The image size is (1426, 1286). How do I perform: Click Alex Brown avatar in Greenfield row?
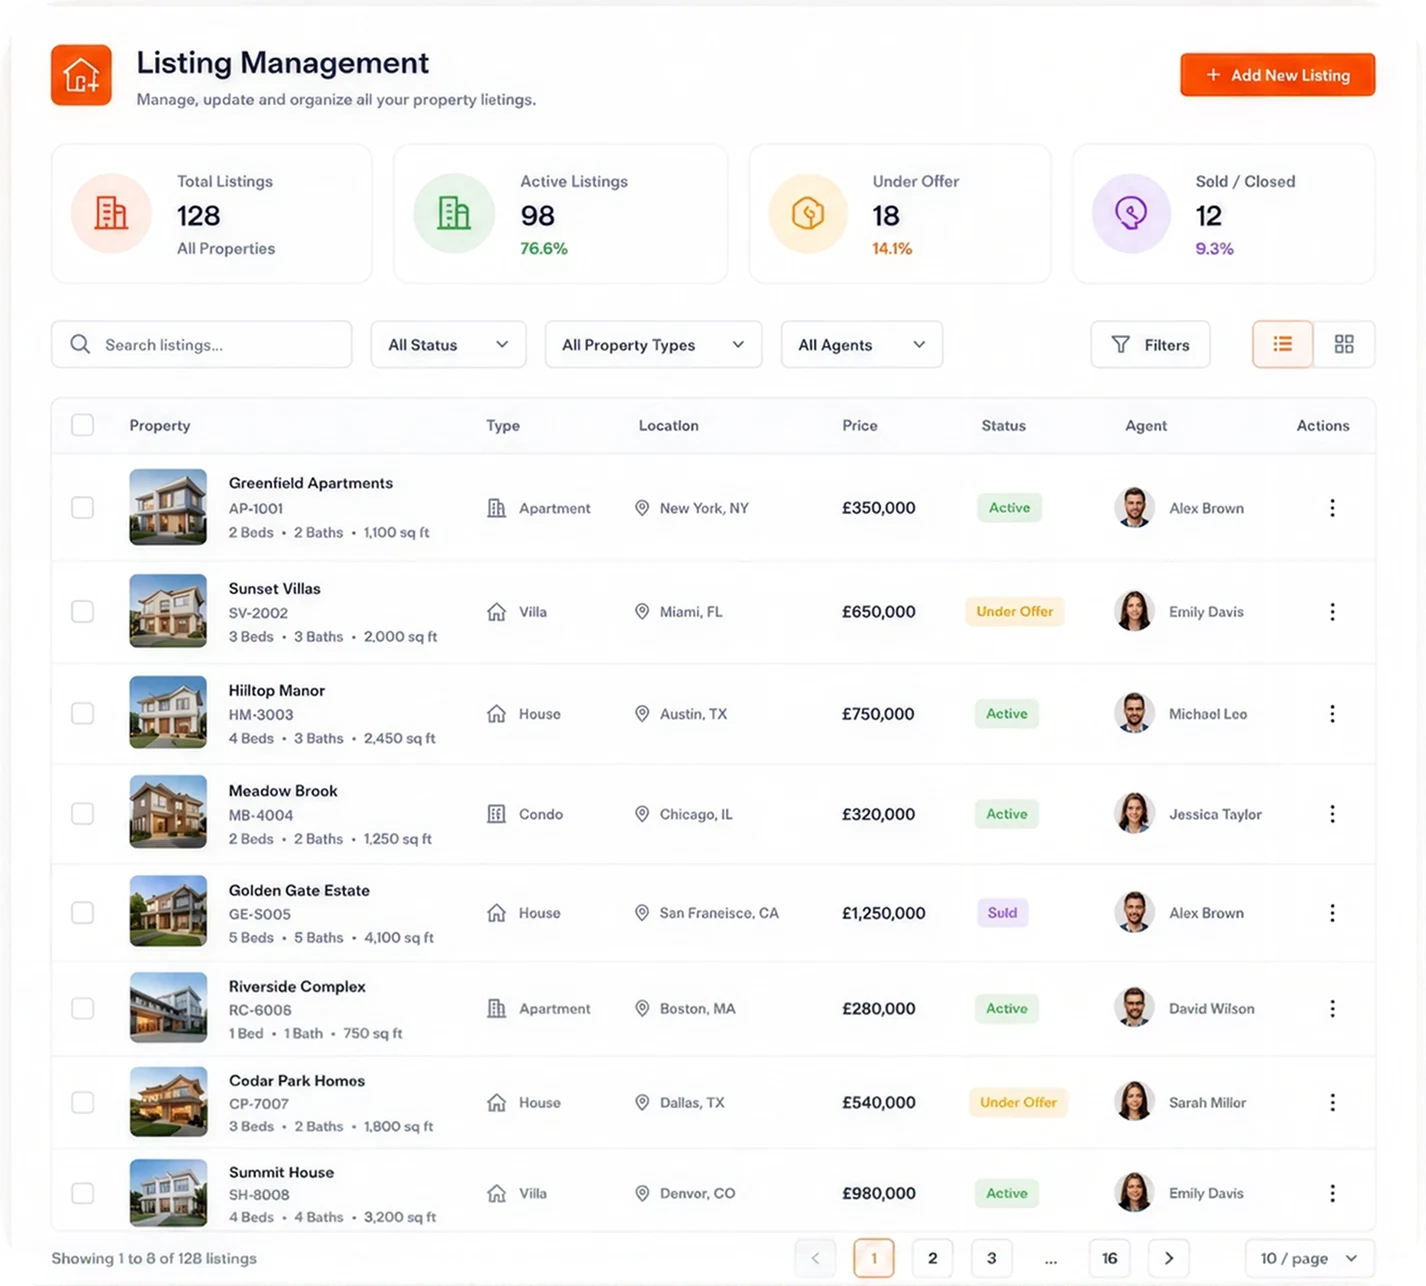(1134, 508)
